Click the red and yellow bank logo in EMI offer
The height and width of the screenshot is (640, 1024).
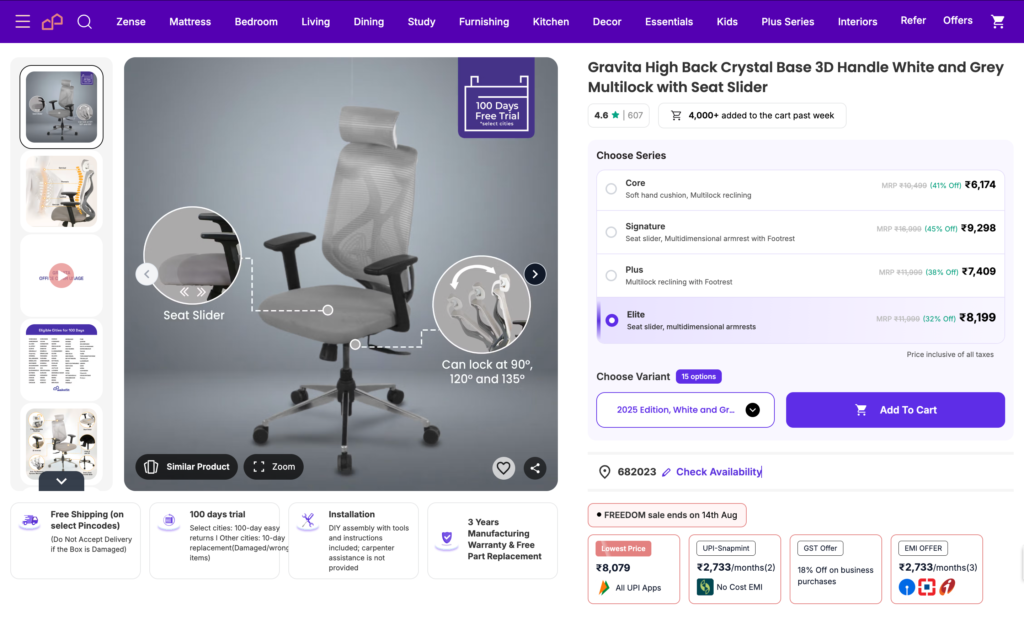[x=947, y=587]
